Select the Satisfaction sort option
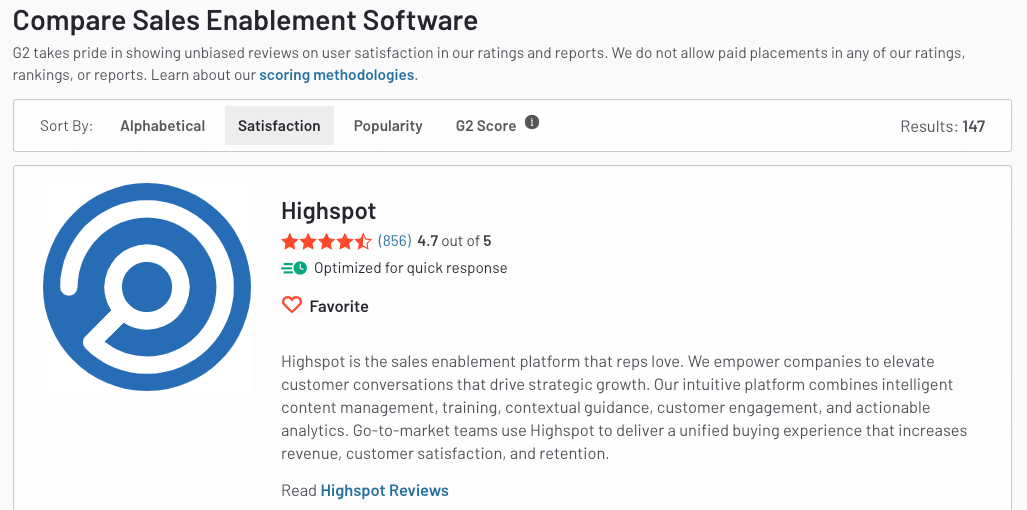1027x510 pixels. click(279, 126)
